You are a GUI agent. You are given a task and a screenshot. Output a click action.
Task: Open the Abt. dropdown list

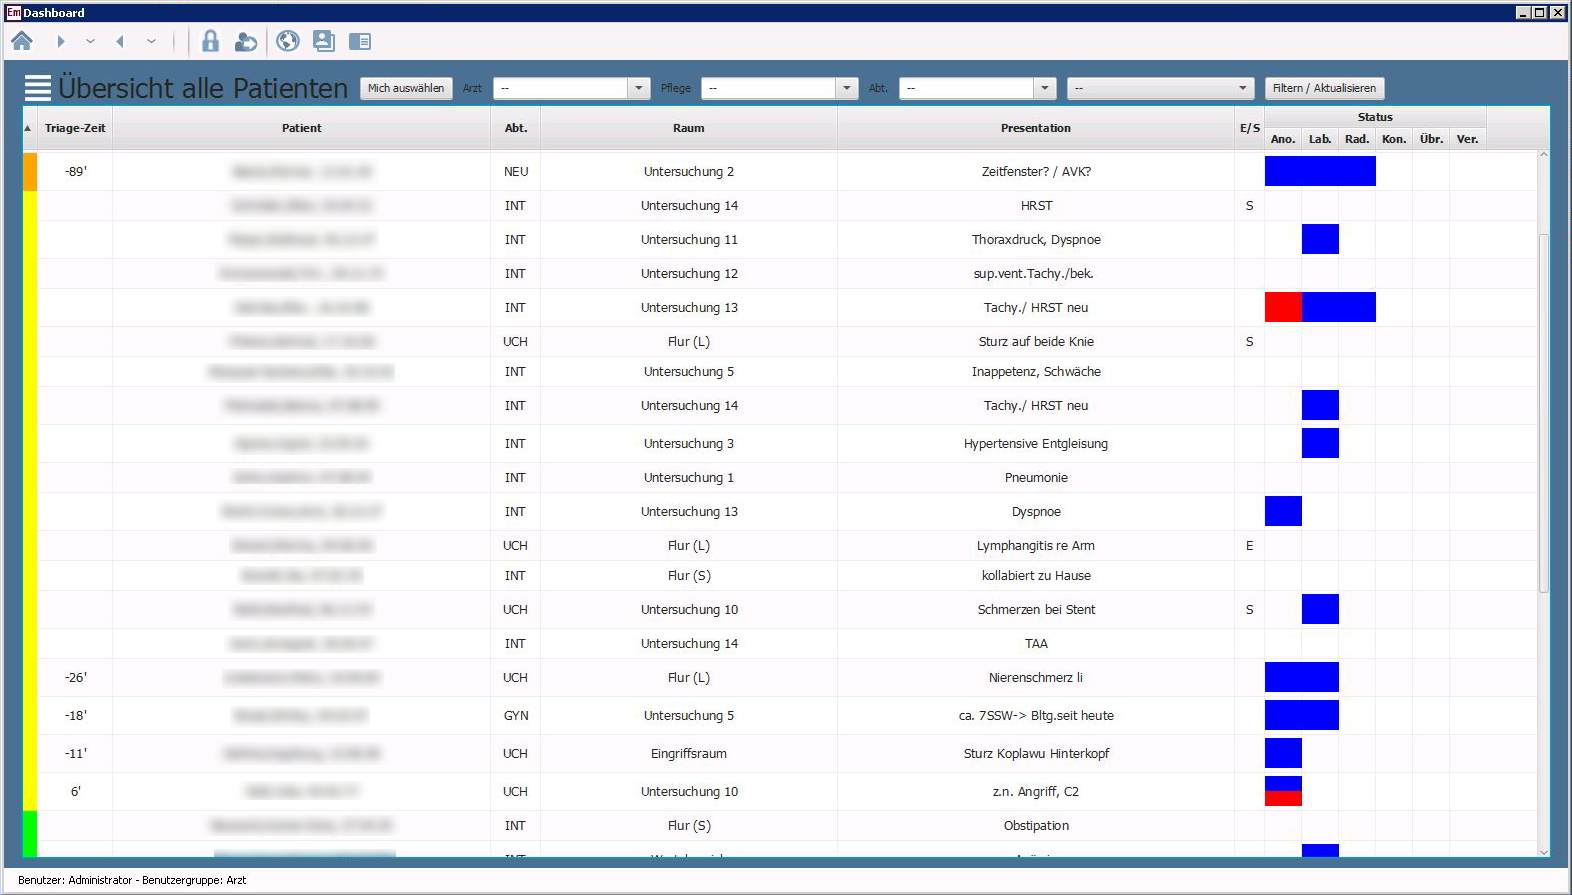pyautogui.click(x=1044, y=88)
